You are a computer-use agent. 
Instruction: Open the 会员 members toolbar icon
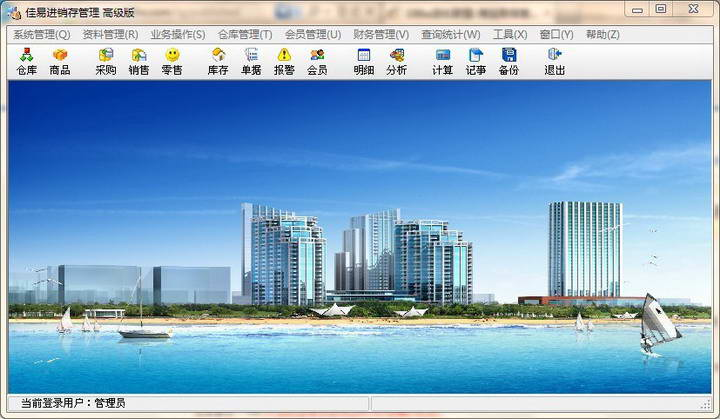[317, 62]
